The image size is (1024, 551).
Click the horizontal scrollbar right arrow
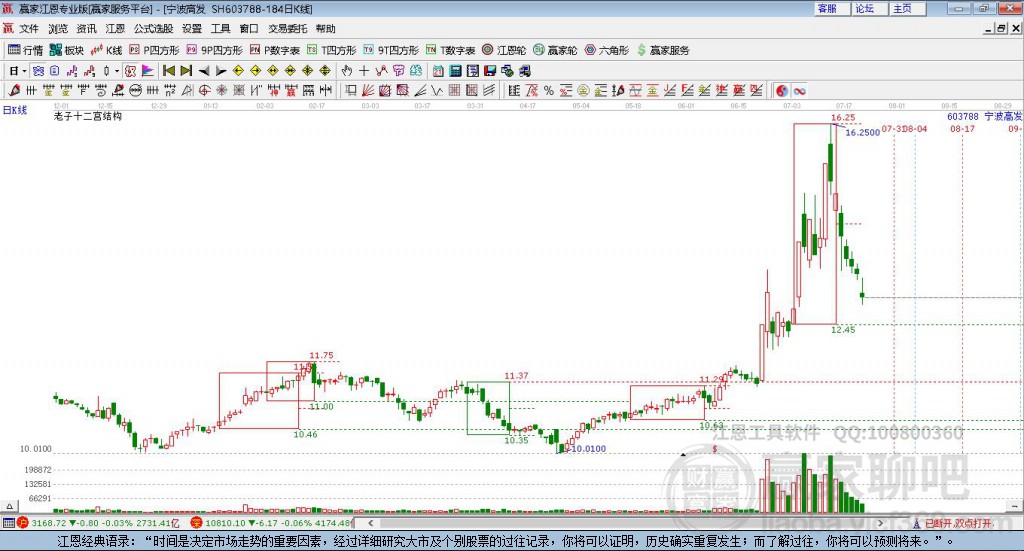click(880, 523)
